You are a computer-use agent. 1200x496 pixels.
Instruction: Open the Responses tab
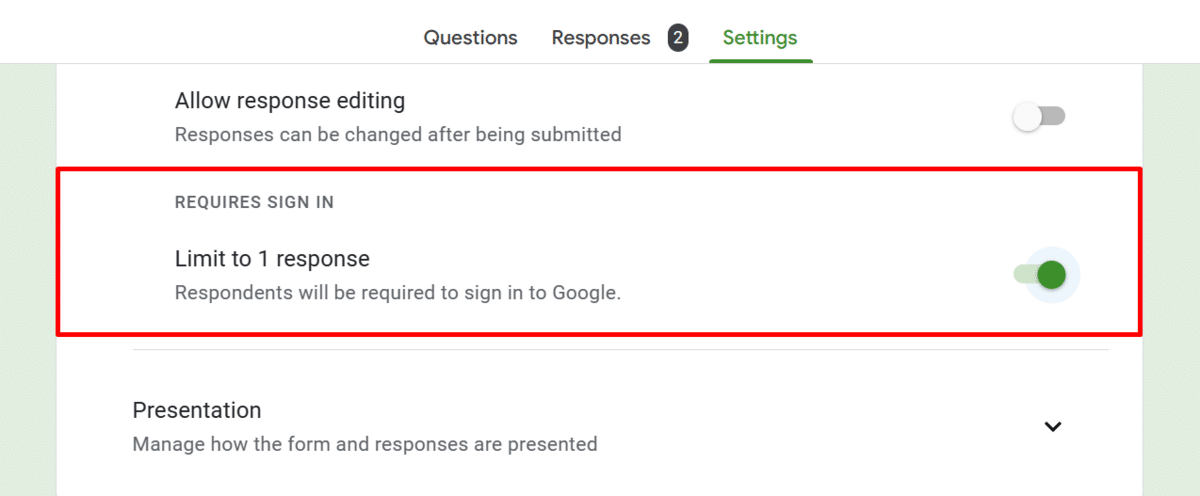coord(601,38)
